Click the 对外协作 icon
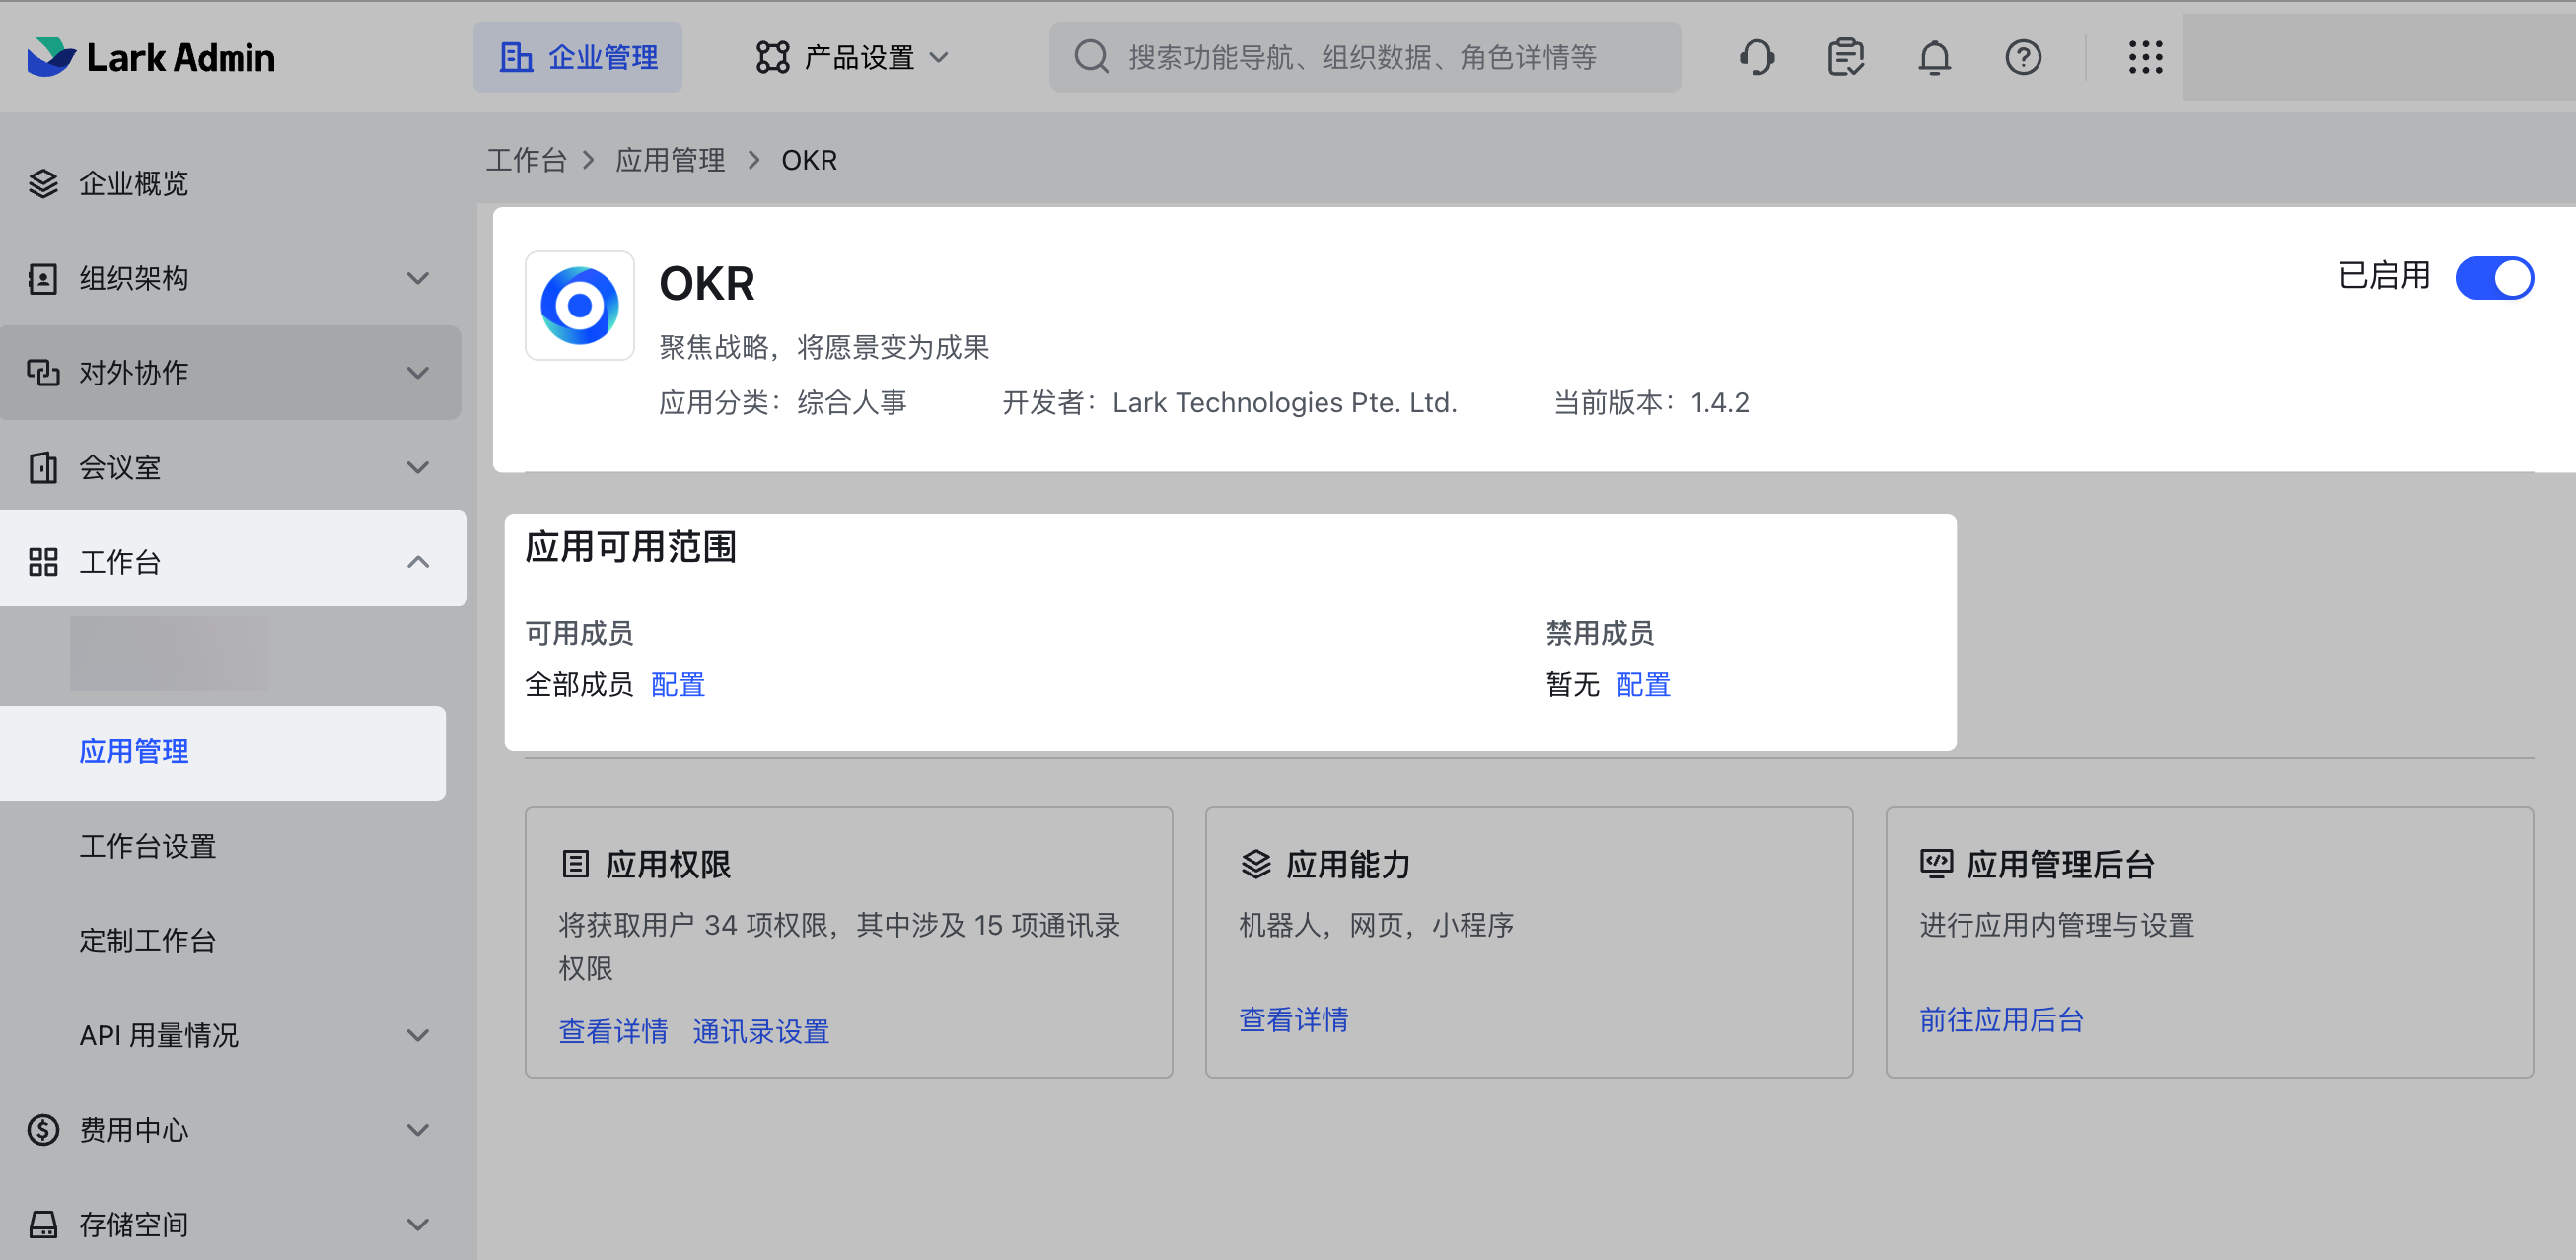This screenshot has height=1260, width=2576. [43, 372]
